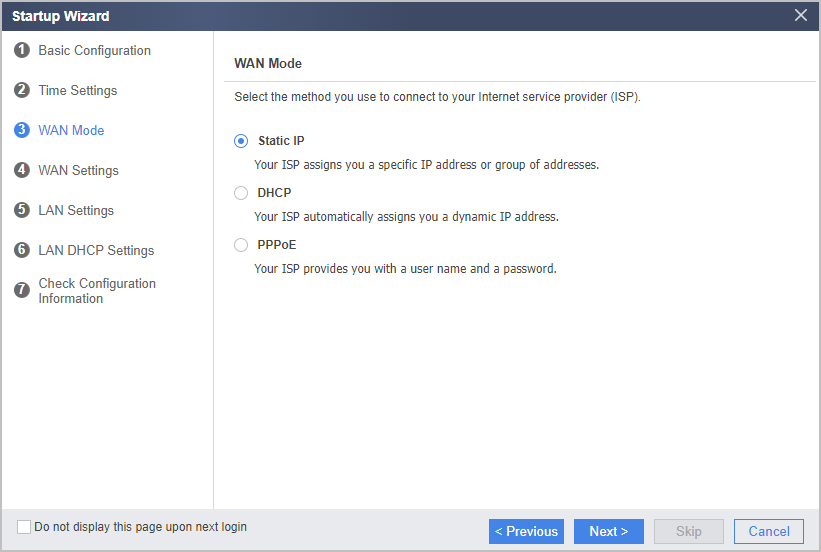Viewport: 821px width, 552px height.
Task: Click the Next button
Action: [x=608, y=532]
